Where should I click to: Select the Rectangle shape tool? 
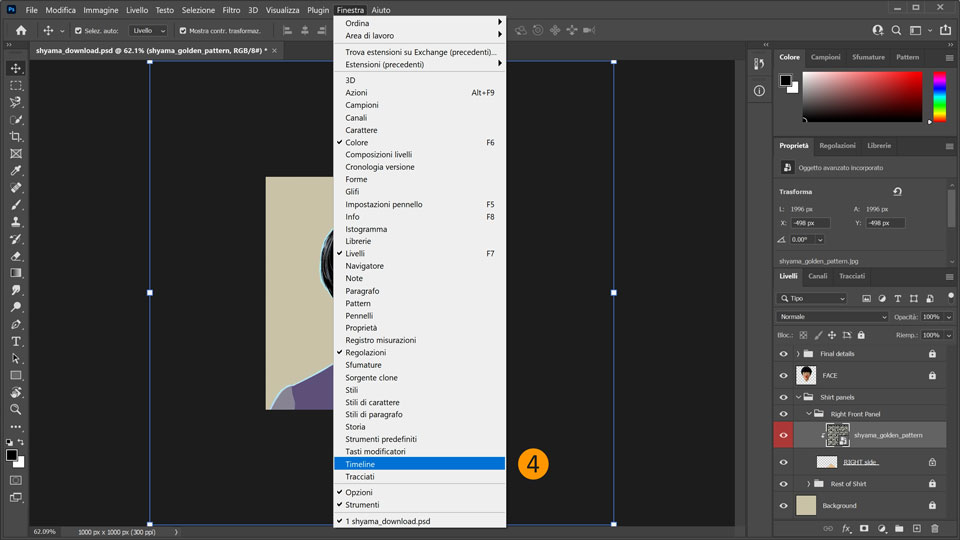pos(16,375)
